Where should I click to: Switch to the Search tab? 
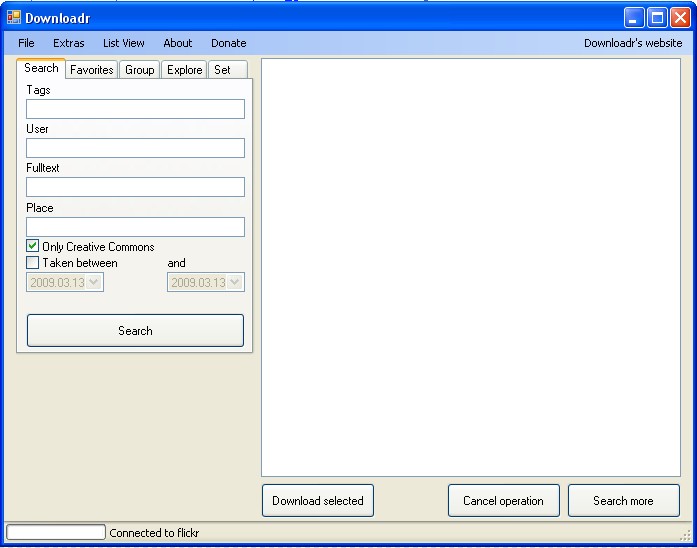tap(41, 68)
